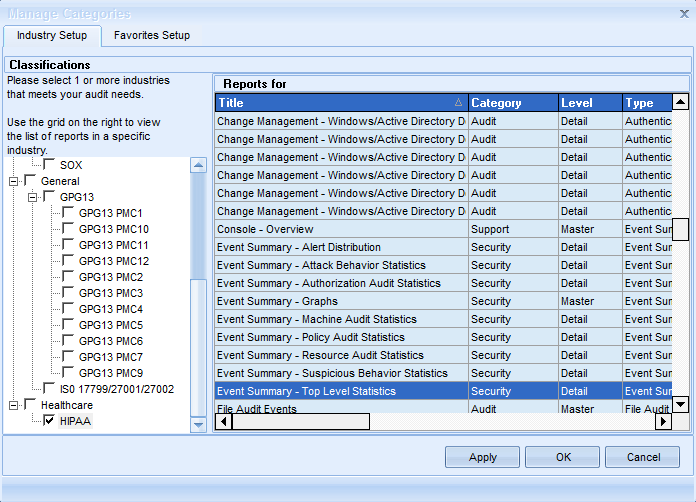The image size is (696, 502).
Task: Check the GPG13 PMC10 checkbox
Action: [x=68, y=228]
